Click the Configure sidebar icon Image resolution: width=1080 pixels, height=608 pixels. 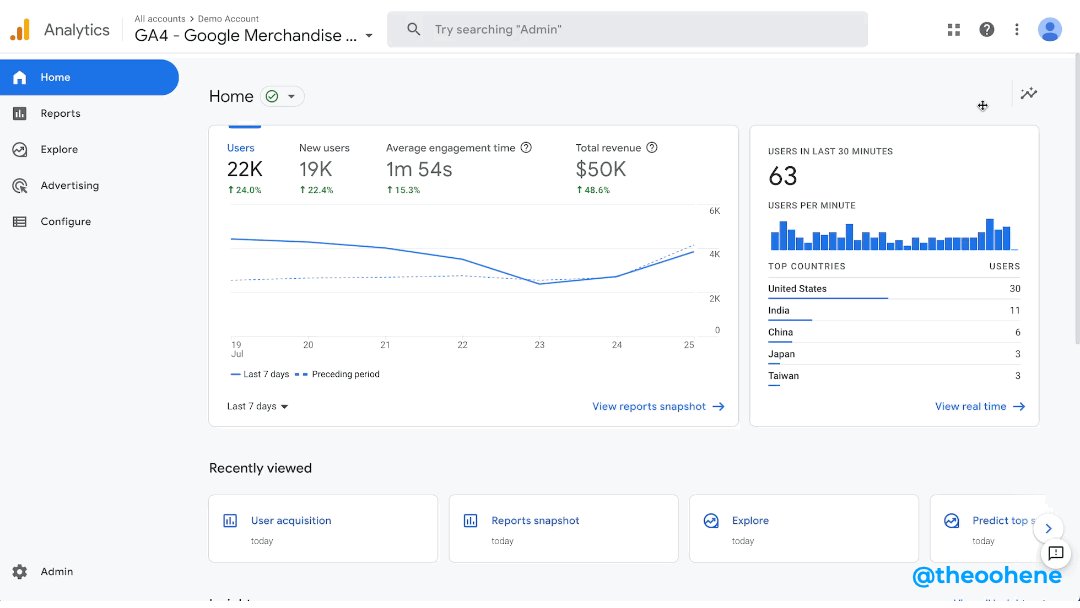pyautogui.click(x=20, y=222)
